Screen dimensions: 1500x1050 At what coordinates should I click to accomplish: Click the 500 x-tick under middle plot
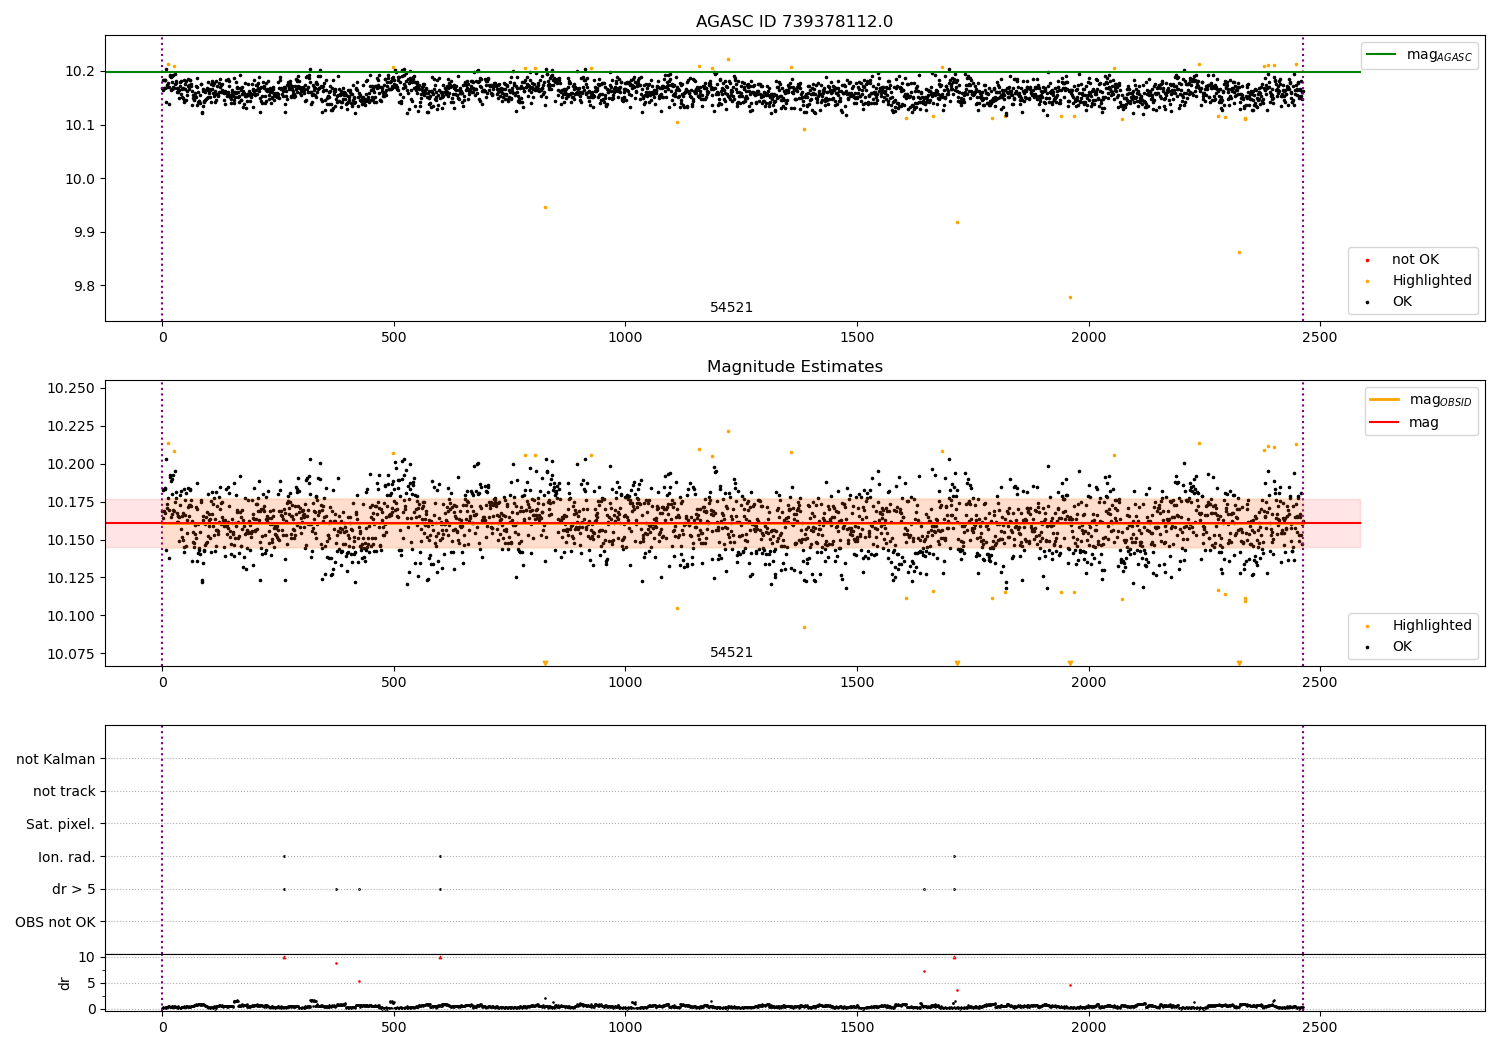pos(394,683)
